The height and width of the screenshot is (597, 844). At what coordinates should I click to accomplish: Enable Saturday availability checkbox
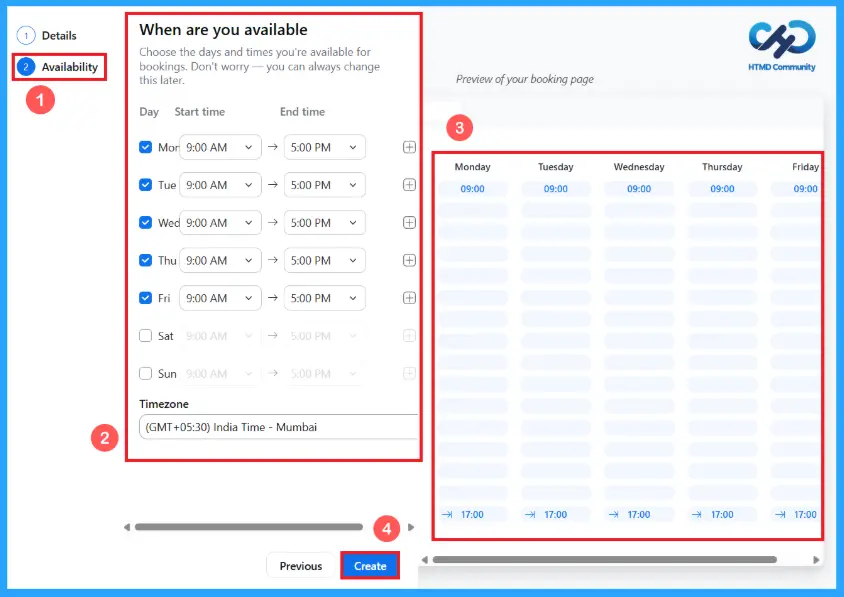[x=145, y=335]
